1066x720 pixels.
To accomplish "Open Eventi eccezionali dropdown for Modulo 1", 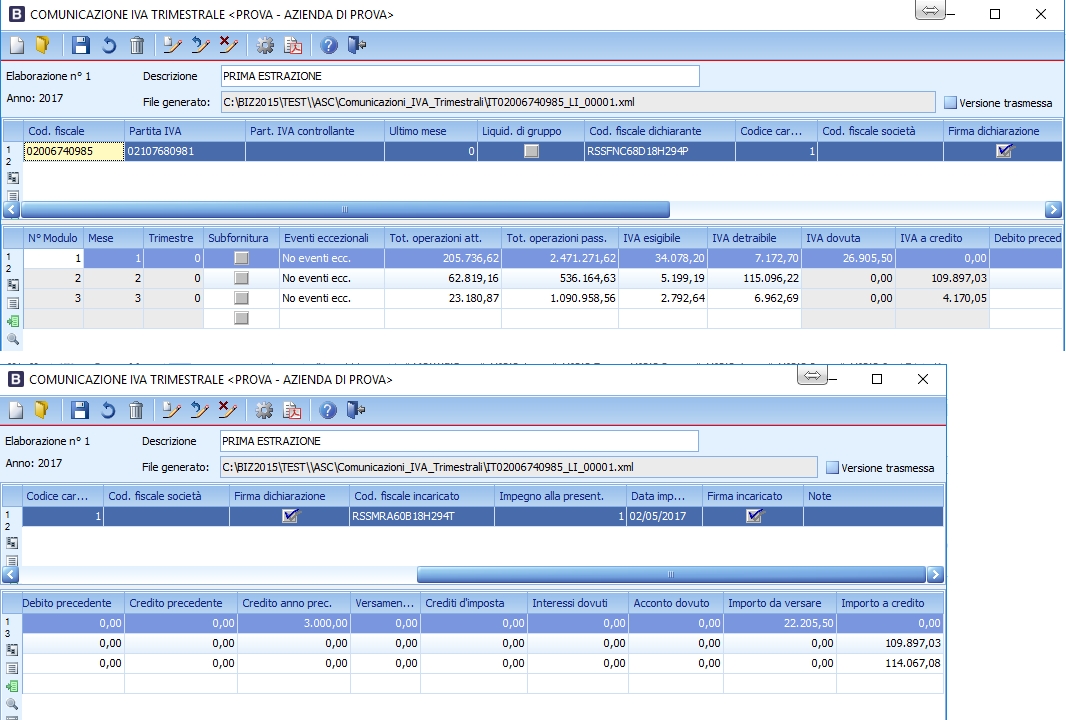I will pos(330,258).
